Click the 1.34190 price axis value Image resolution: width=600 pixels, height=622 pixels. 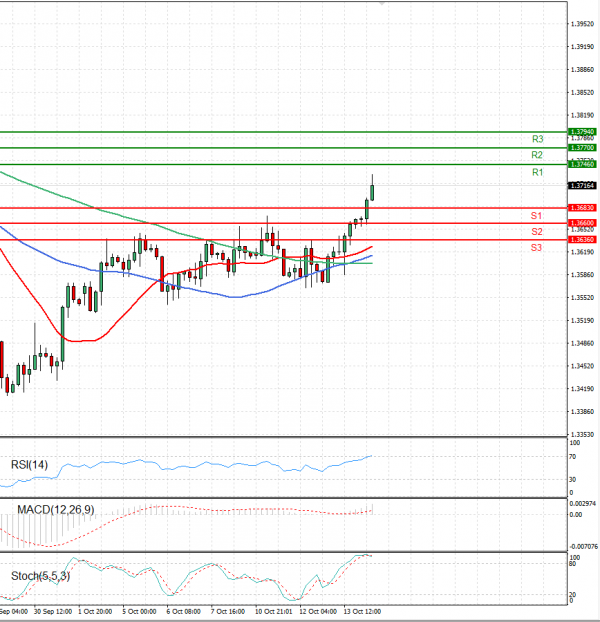pos(582,389)
